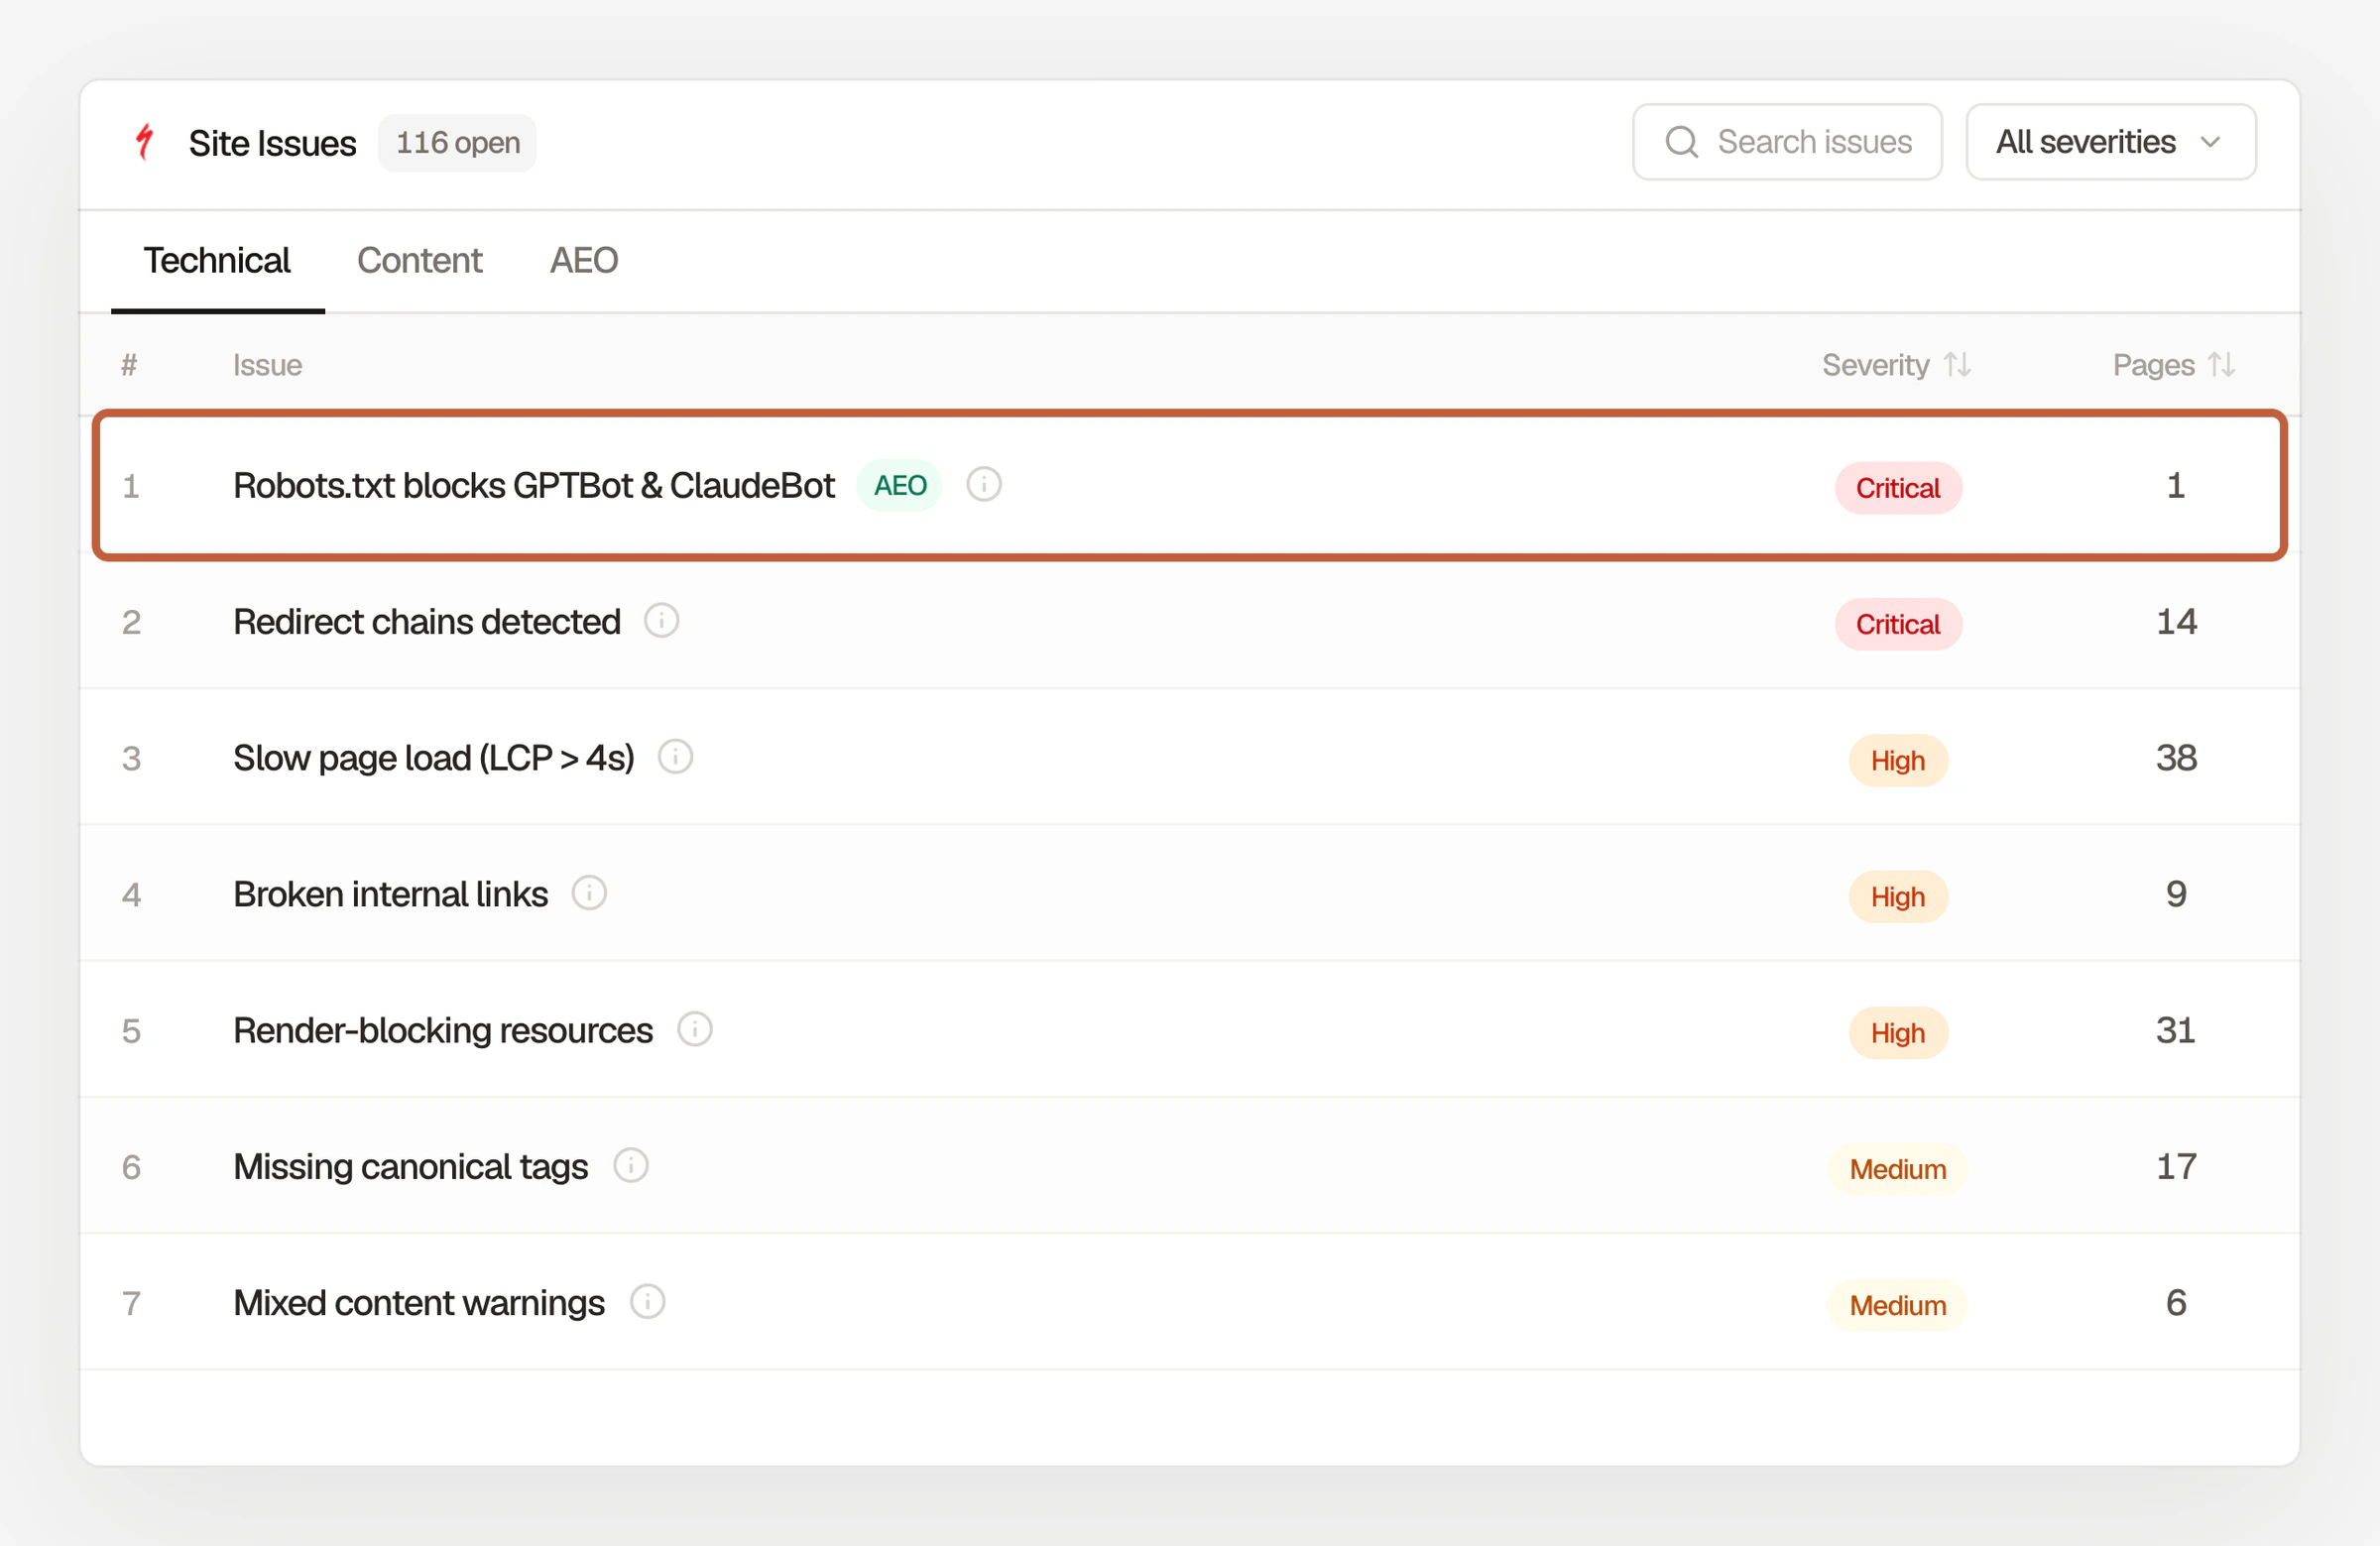Viewport: 2380px width, 1546px height.
Task: Open Slow page load (LCP > 4s) issue
Action: [x=434, y=758]
